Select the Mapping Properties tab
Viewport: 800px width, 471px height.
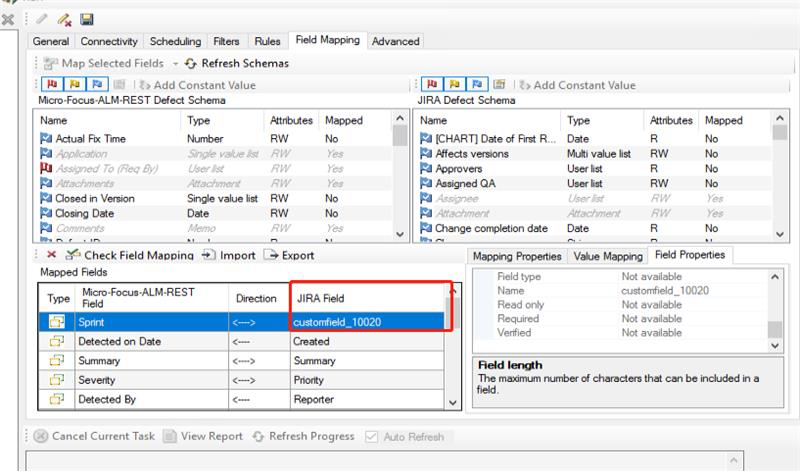point(517,256)
